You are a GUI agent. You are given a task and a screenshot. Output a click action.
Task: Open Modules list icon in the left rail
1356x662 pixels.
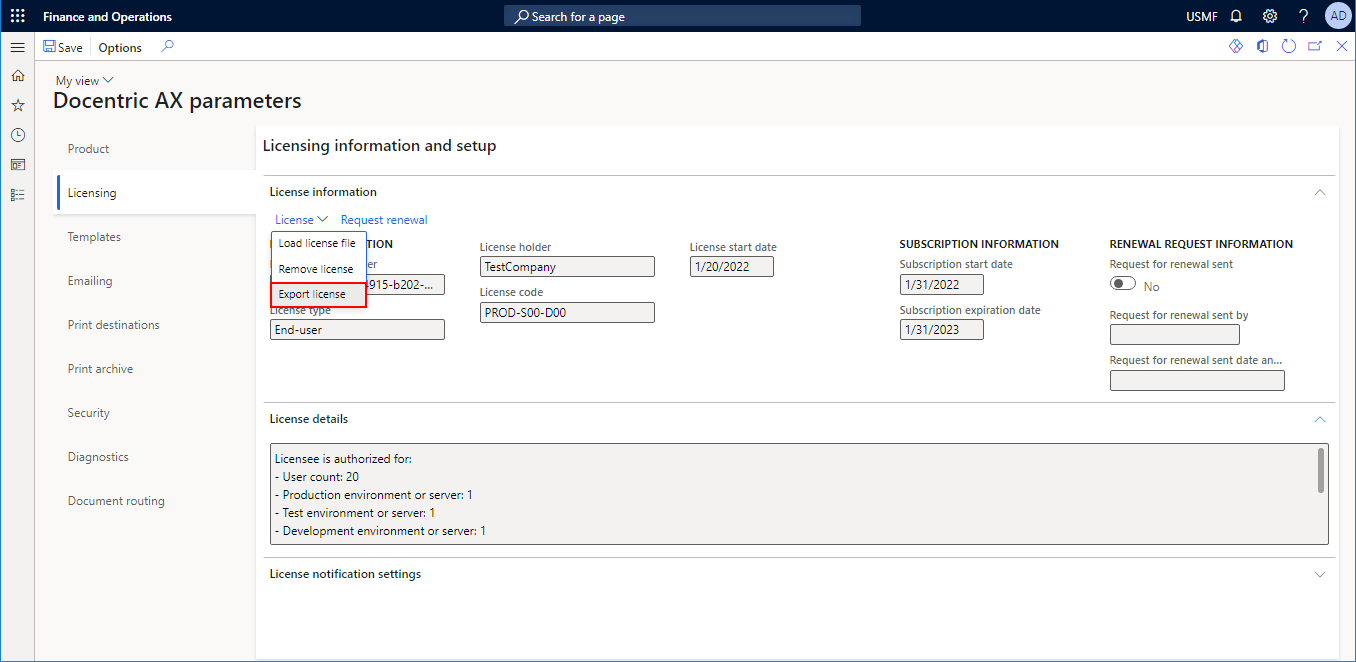[17, 195]
